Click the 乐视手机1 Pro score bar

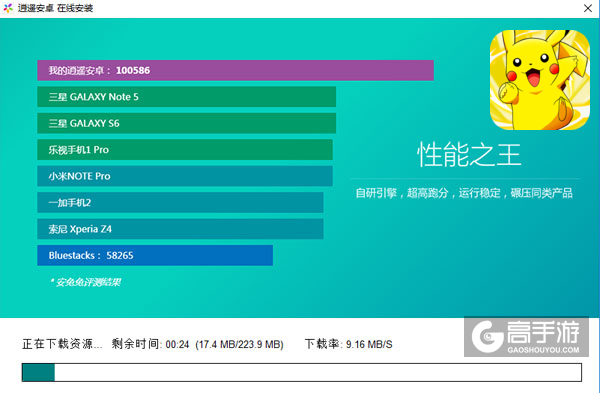click(185, 150)
